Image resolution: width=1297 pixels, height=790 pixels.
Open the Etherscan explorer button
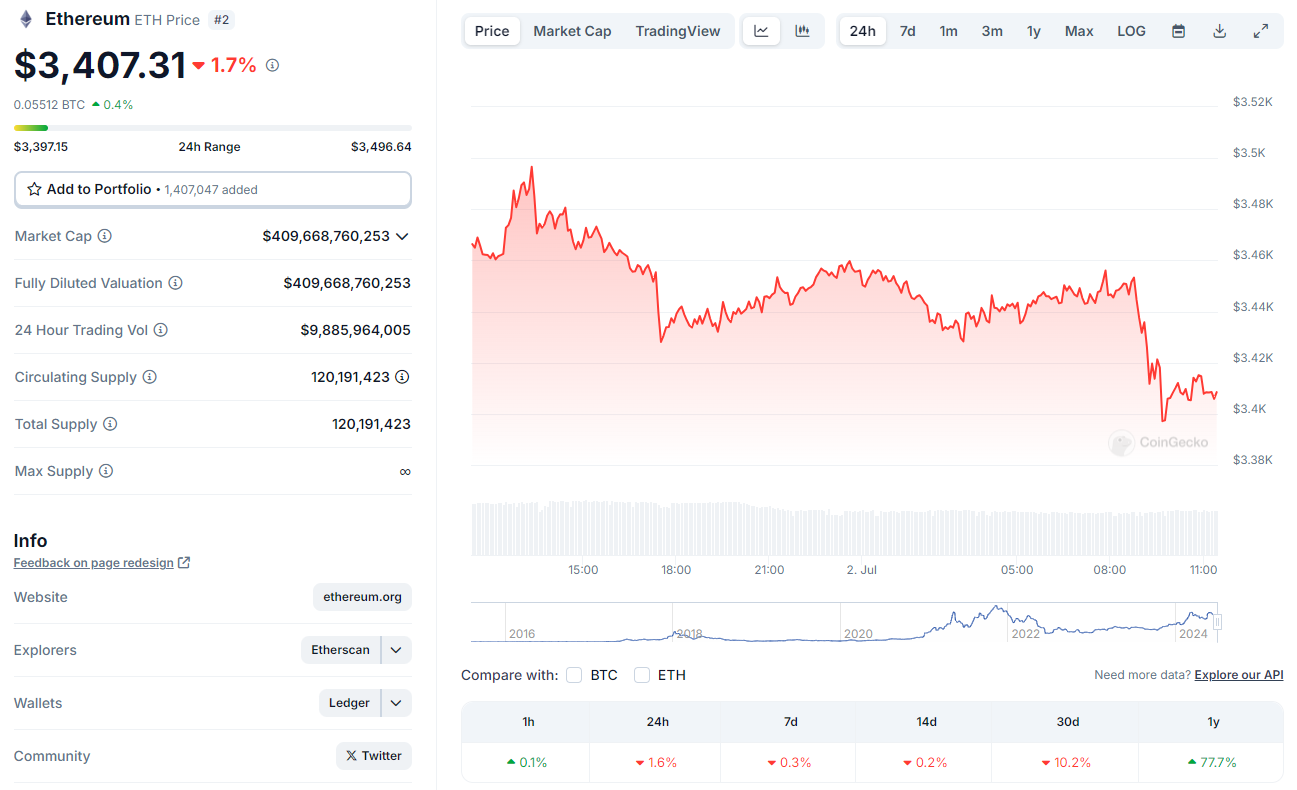pos(340,650)
